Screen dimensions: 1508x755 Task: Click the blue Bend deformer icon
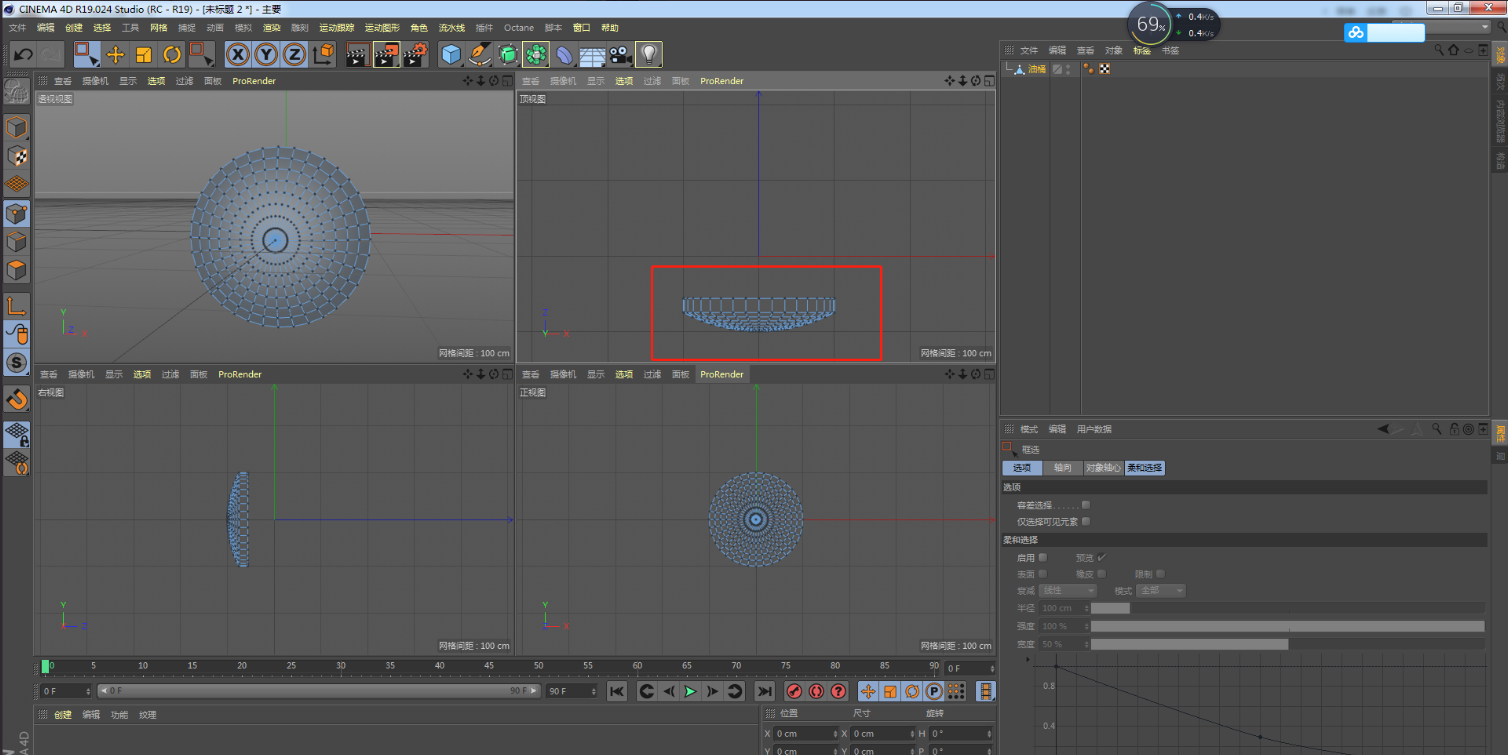[564, 54]
